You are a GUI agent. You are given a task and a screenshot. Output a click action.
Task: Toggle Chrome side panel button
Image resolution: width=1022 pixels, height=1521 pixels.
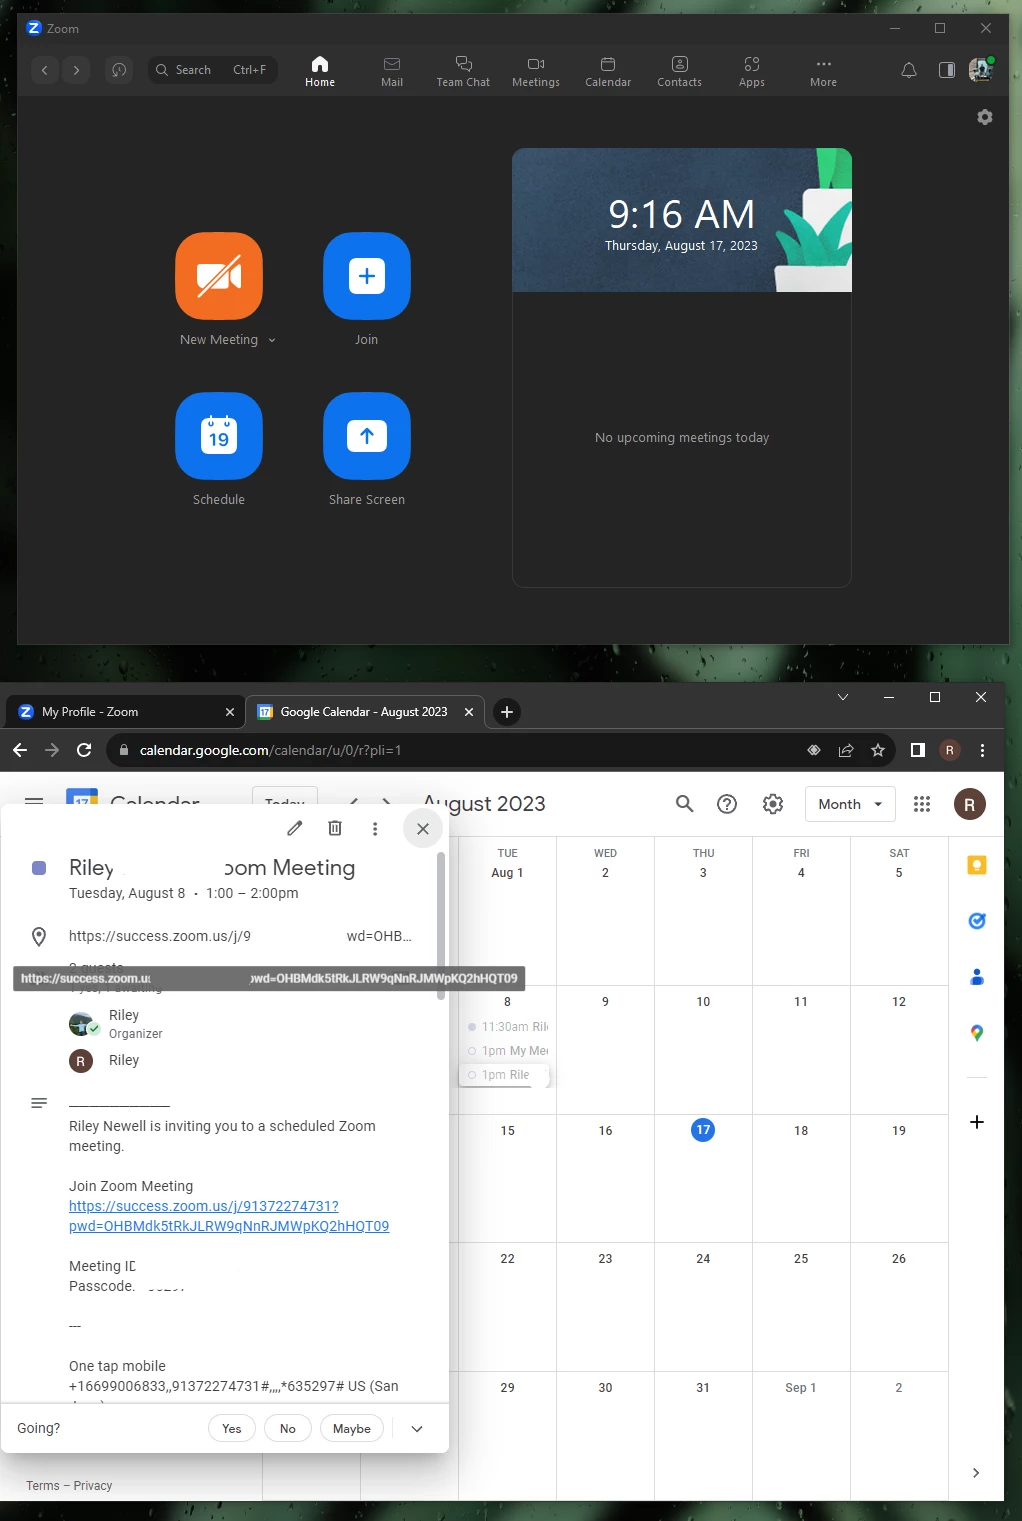(918, 750)
